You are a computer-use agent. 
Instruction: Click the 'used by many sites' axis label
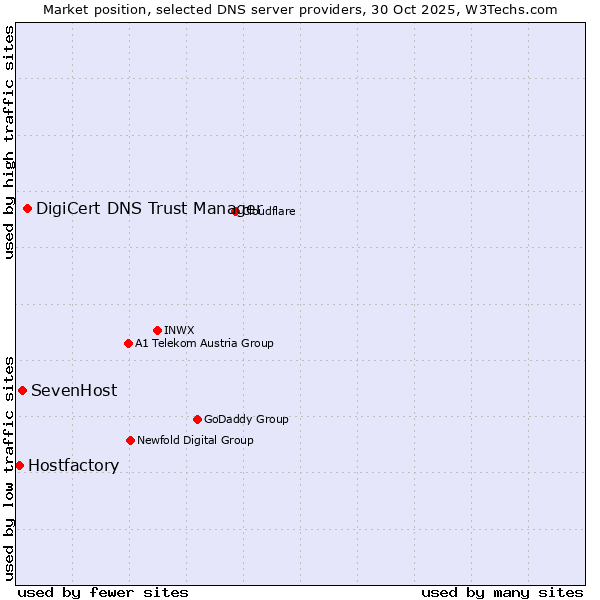click(502, 592)
